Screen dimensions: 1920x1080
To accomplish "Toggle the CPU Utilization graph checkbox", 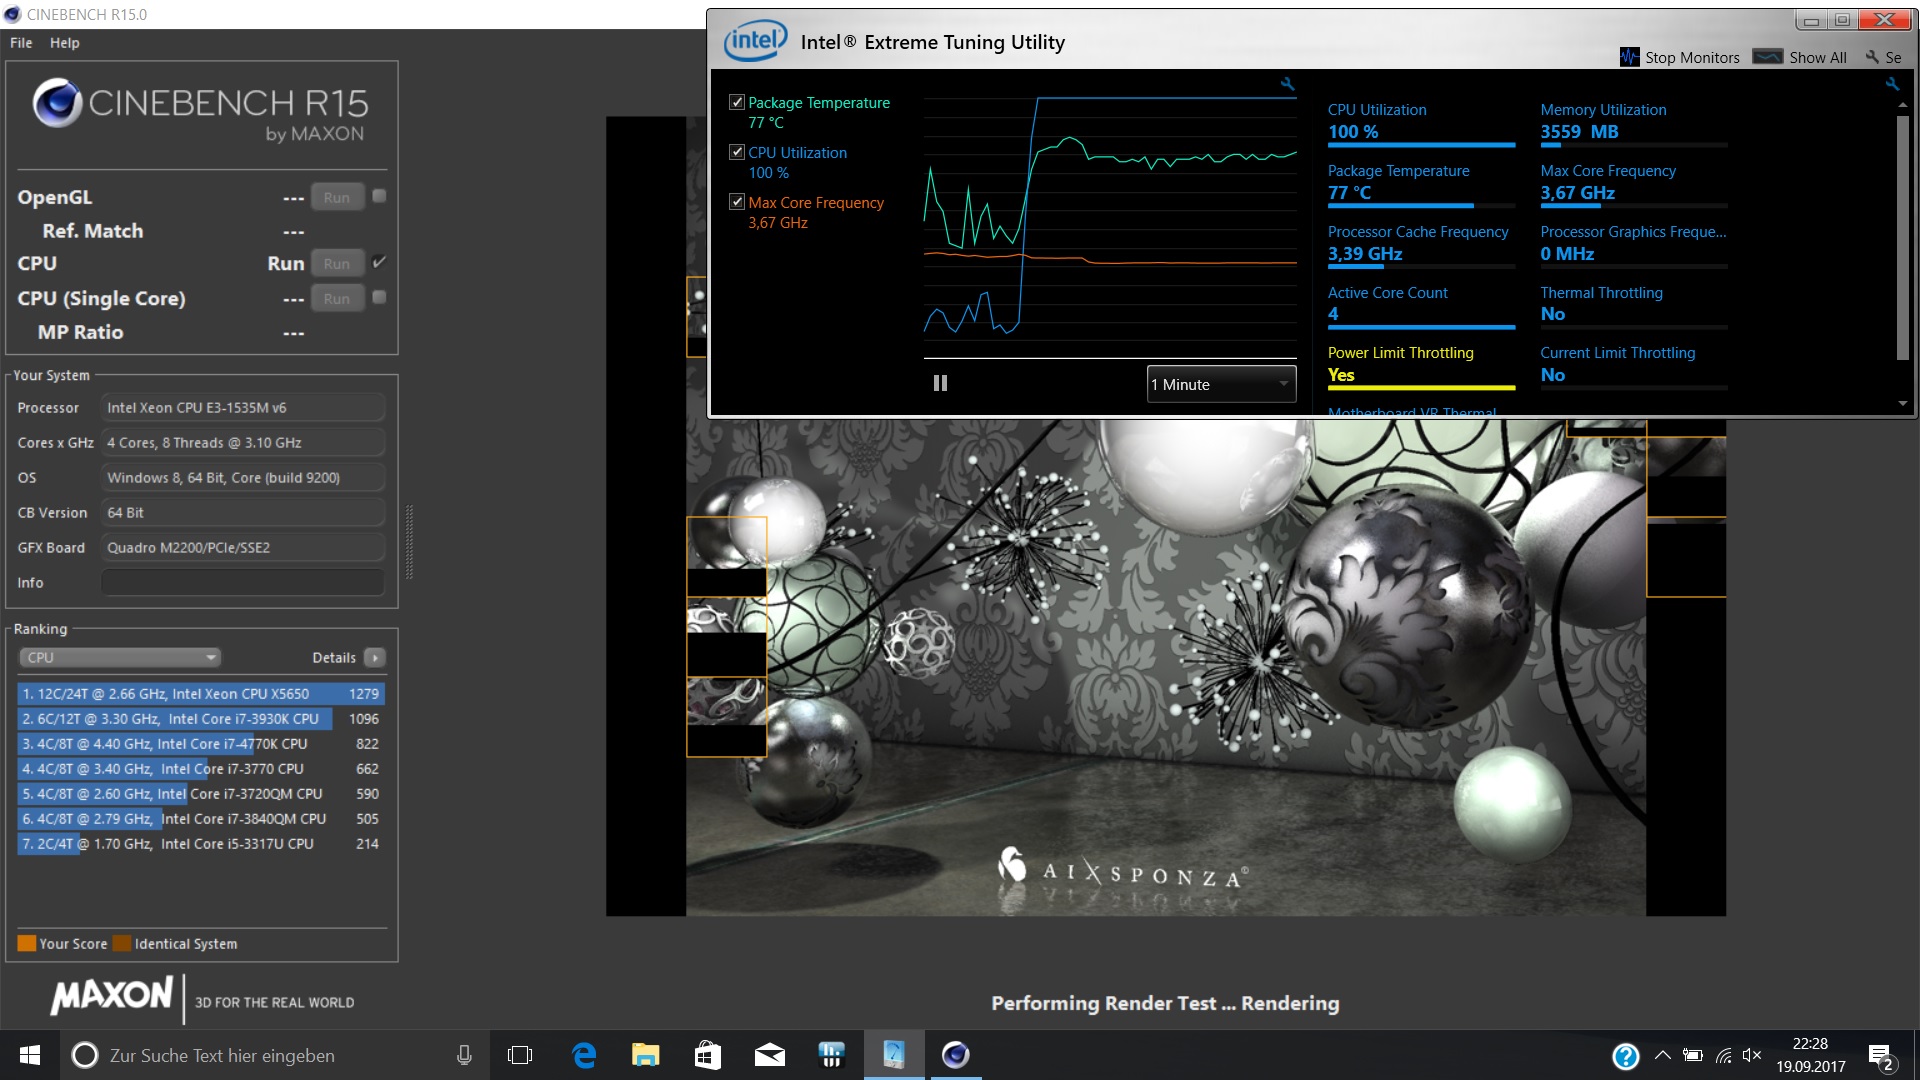I will click(x=737, y=152).
